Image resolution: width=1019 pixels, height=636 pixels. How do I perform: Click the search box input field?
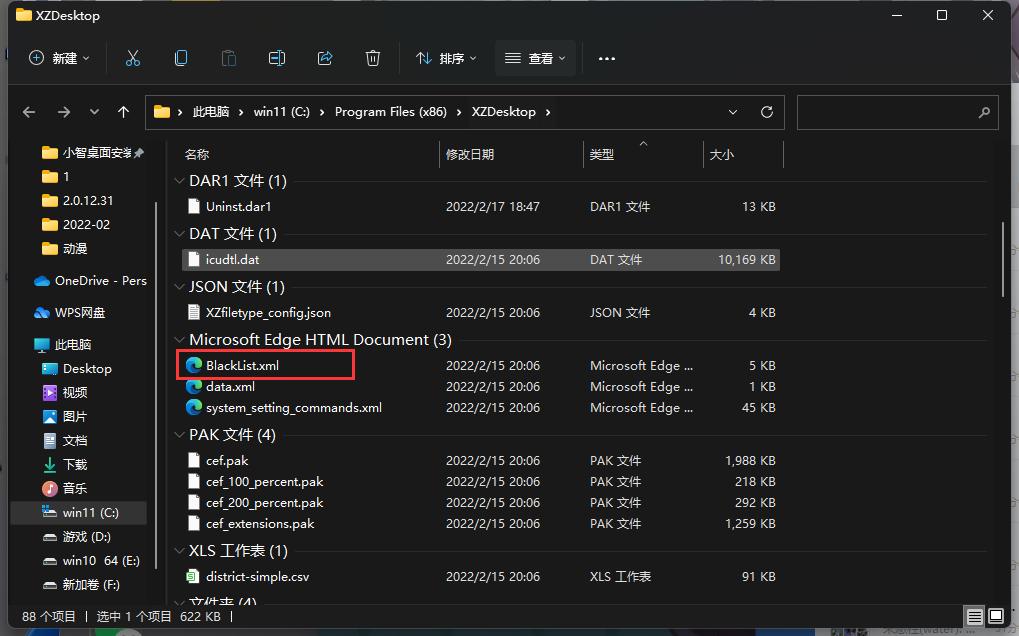[885, 112]
